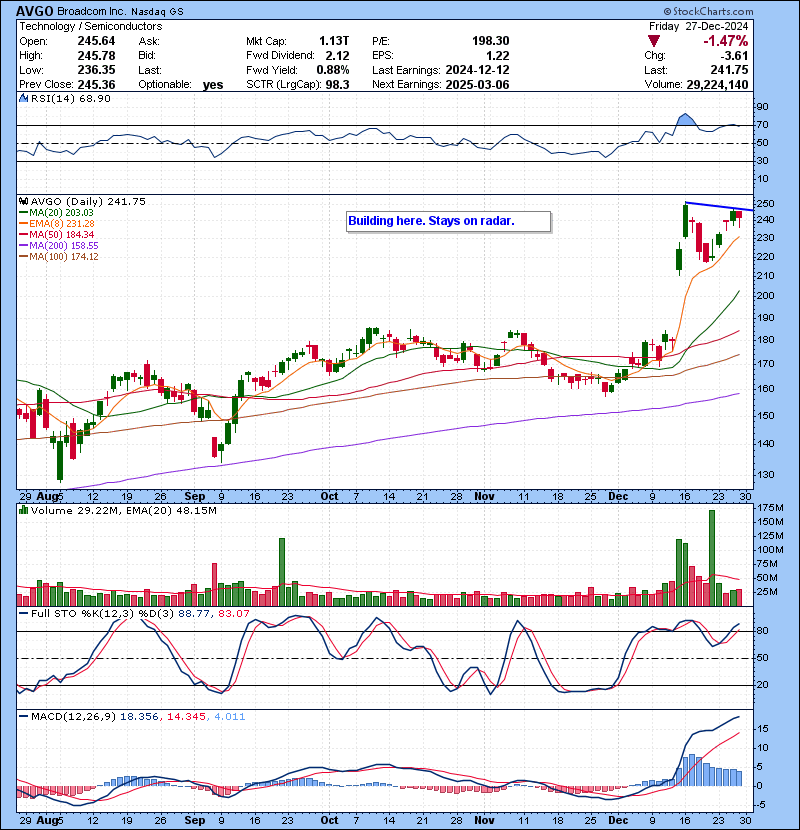Click the brown dash before MA(100) legend
This screenshot has height=830, width=800.
click(x=23, y=257)
